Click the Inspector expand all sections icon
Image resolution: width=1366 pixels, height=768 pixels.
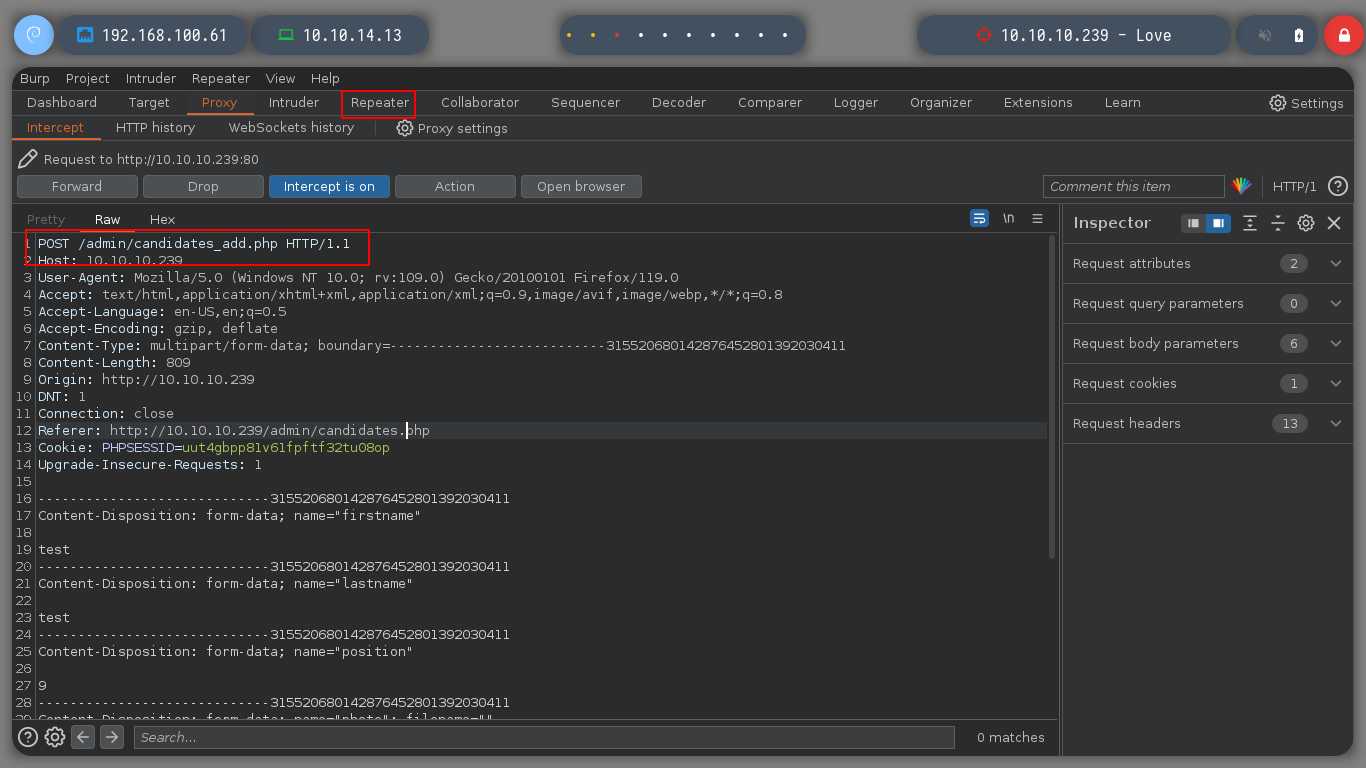(1250, 223)
